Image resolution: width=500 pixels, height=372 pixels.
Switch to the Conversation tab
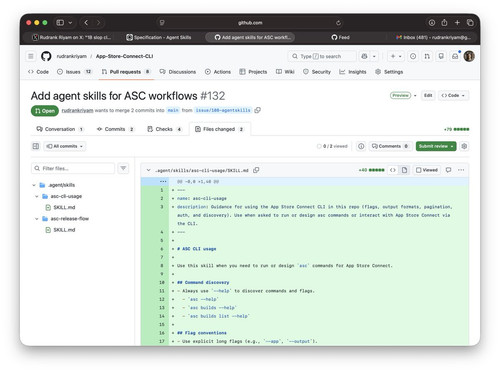point(60,129)
